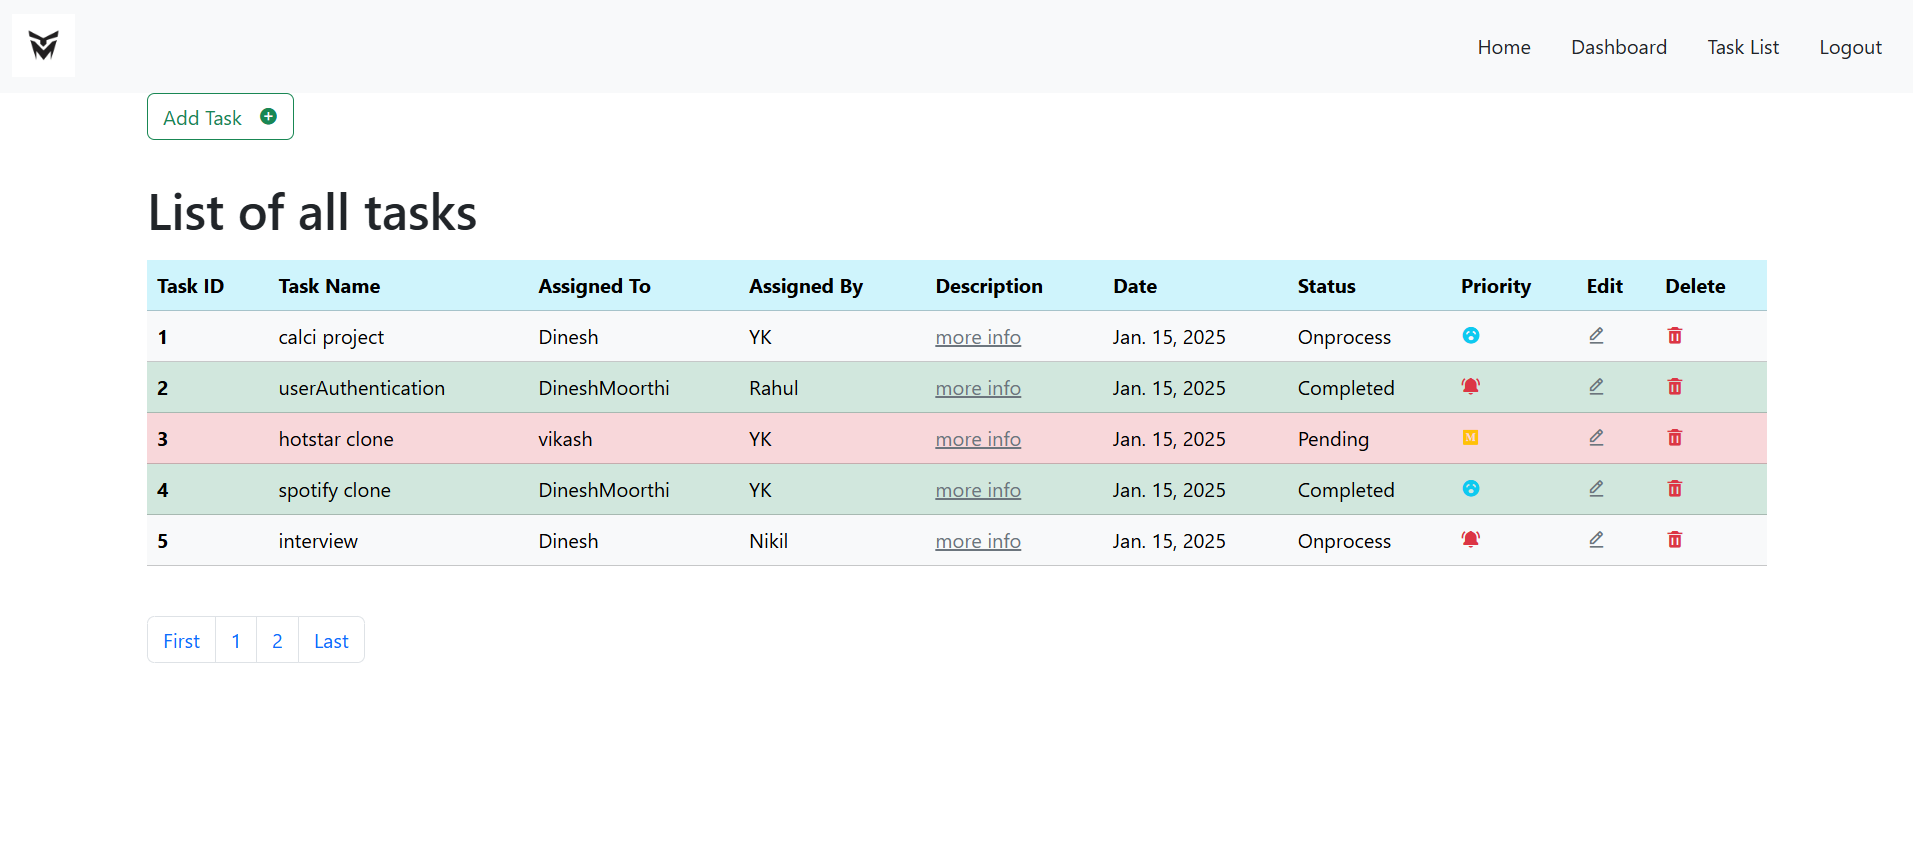Viewport: 1913px width, 859px height.
Task: Click priority icon for calci project
Action: [x=1471, y=336]
